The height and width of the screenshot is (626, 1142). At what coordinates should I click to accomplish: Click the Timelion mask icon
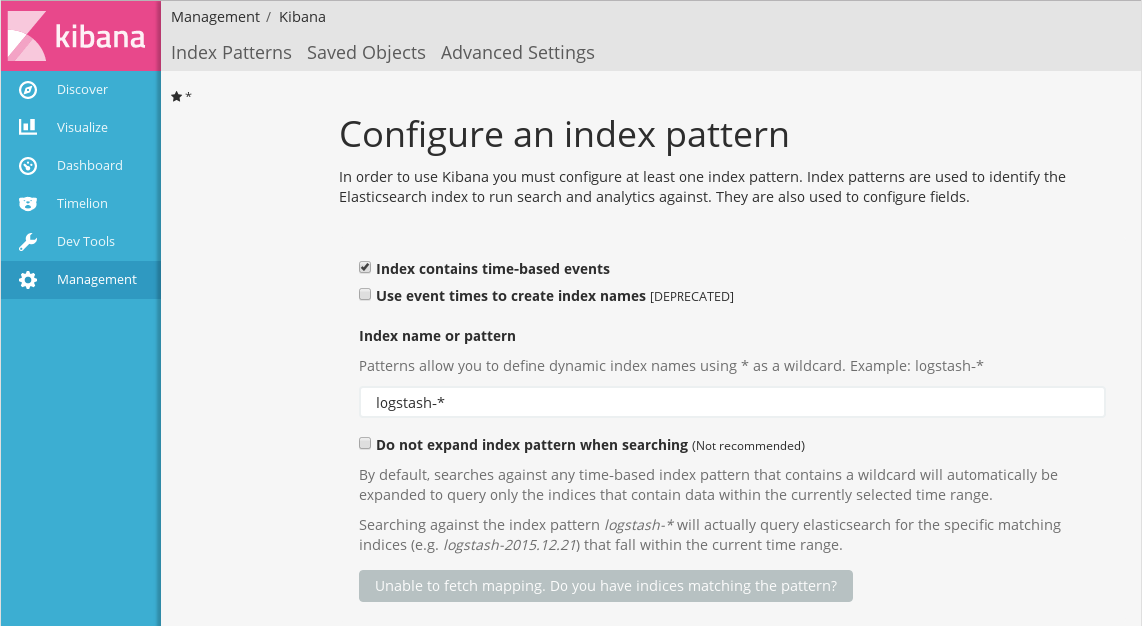(28, 204)
